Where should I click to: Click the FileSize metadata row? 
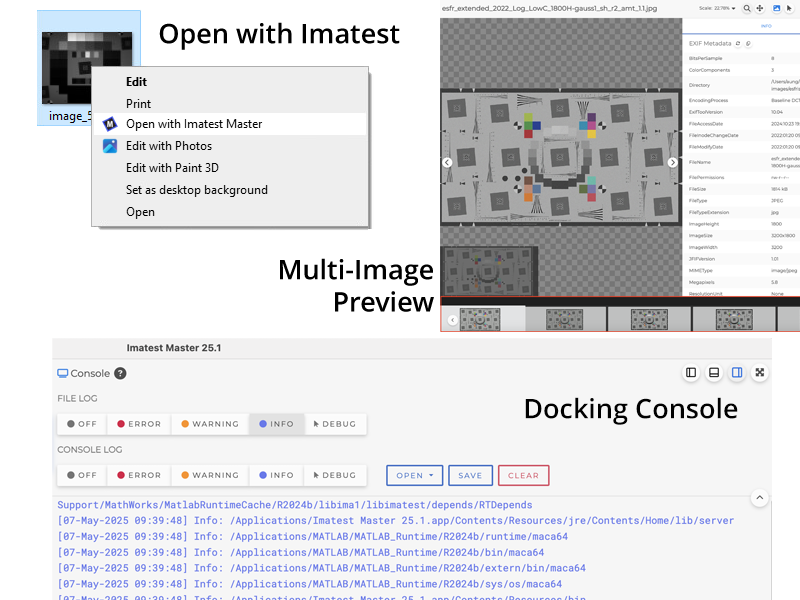(x=743, y=189)
